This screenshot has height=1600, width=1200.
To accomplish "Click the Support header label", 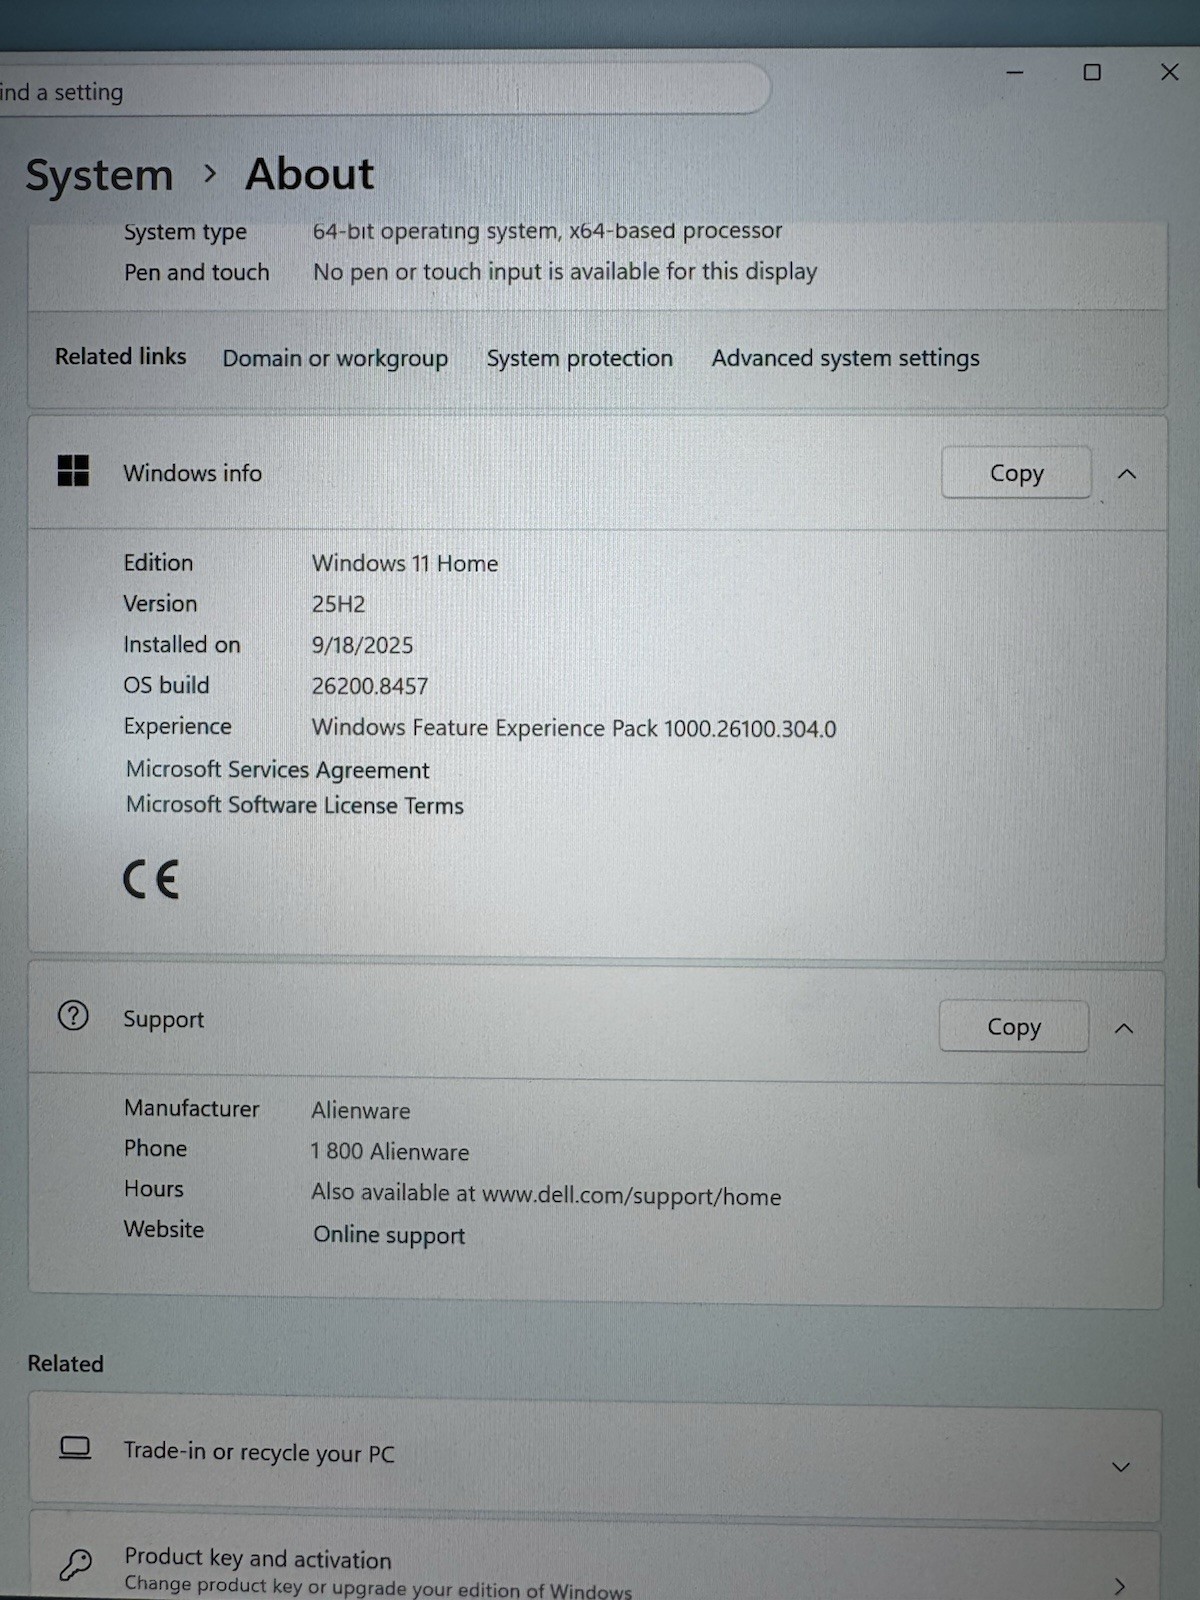I will pos(163,1019).
